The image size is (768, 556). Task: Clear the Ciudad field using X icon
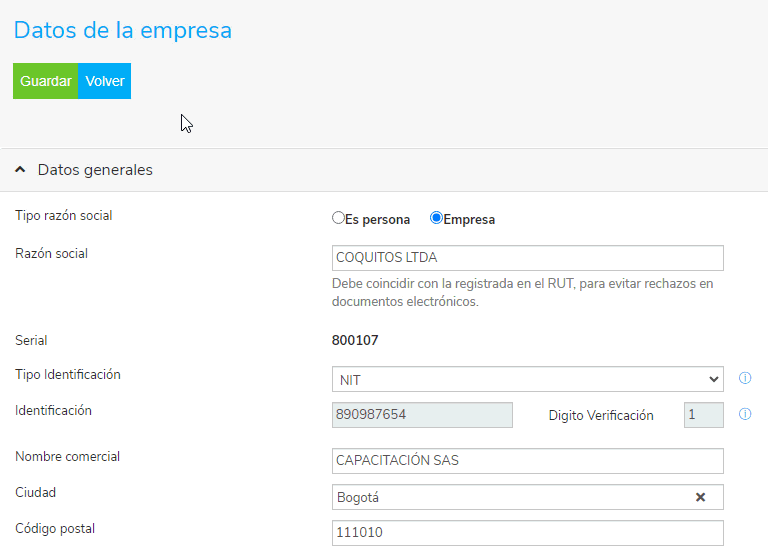pyautogui.click(x=700, y=497)
